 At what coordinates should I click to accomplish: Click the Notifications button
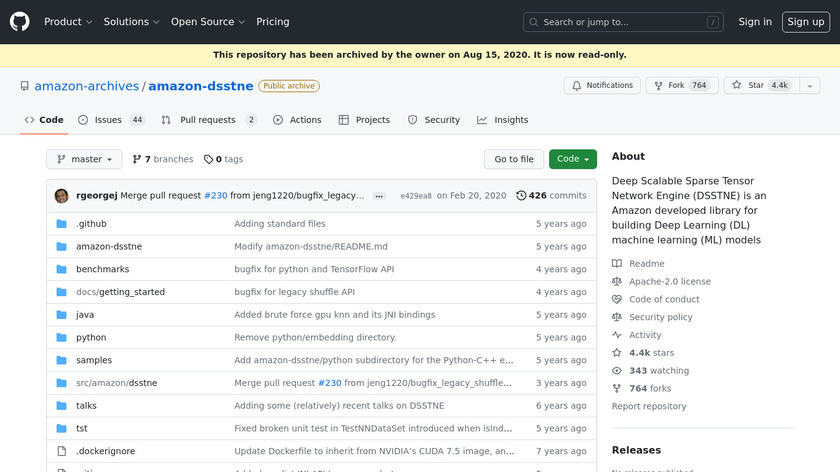pyautogui.click(x=602, y=86)
